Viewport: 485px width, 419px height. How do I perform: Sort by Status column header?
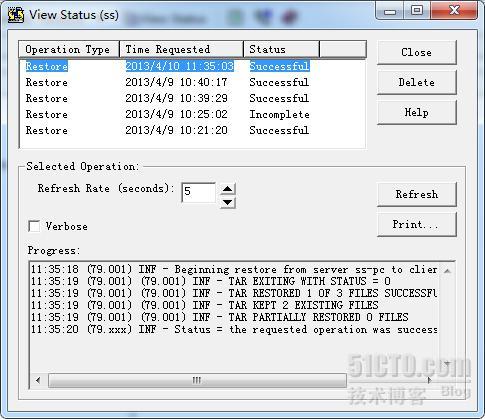(x=281, y=49)
